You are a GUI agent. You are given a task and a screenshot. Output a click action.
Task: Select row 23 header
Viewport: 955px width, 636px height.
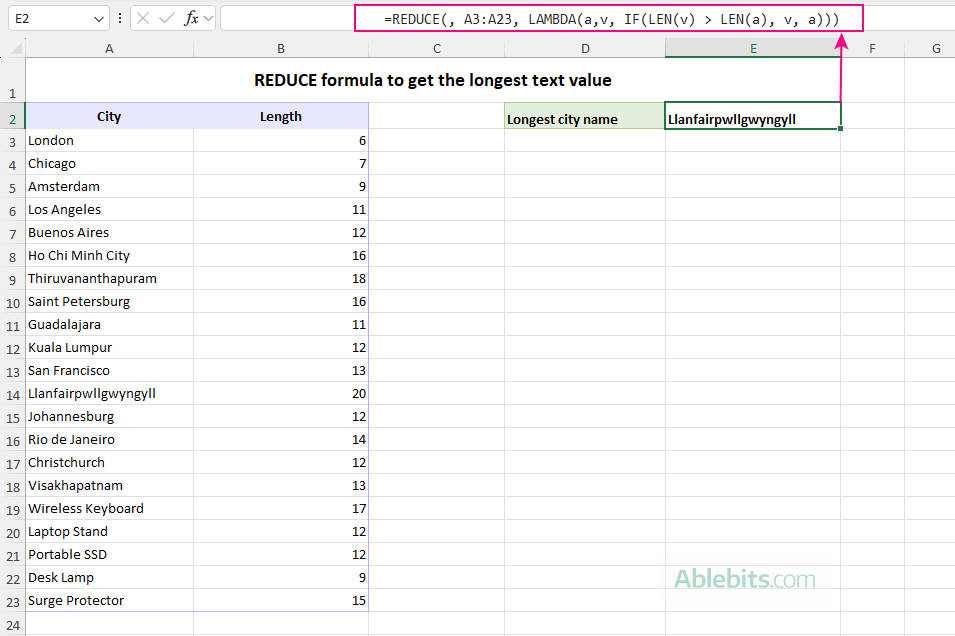coord(12,601)
